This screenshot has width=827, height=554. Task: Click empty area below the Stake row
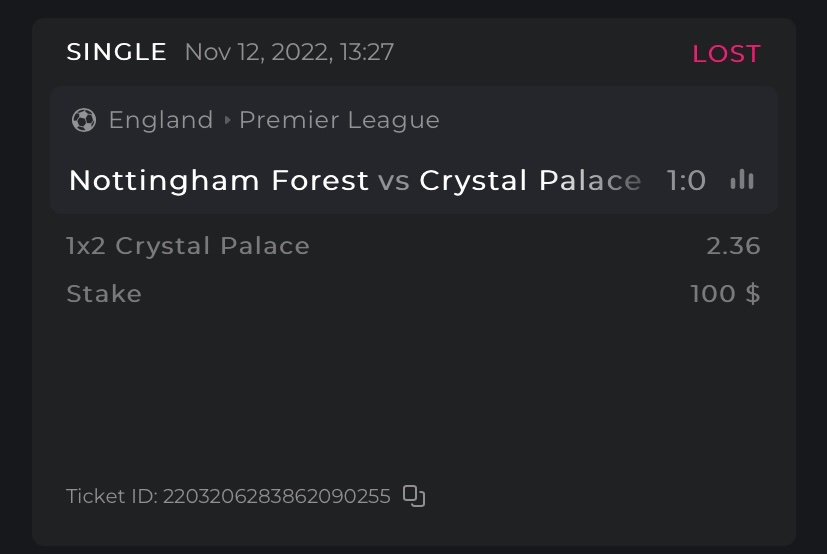(413, 390)
